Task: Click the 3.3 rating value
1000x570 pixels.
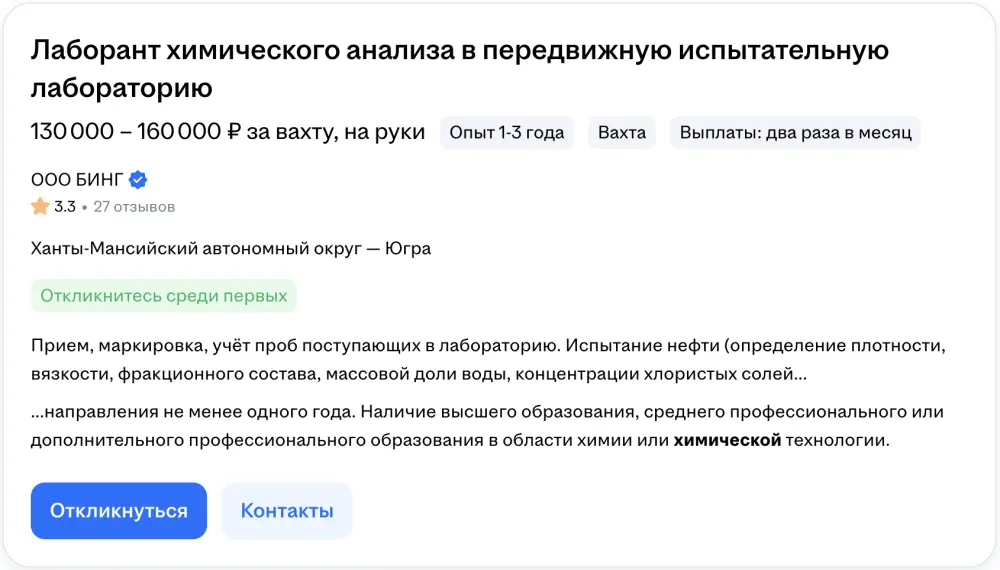Action: click(64, 207)
